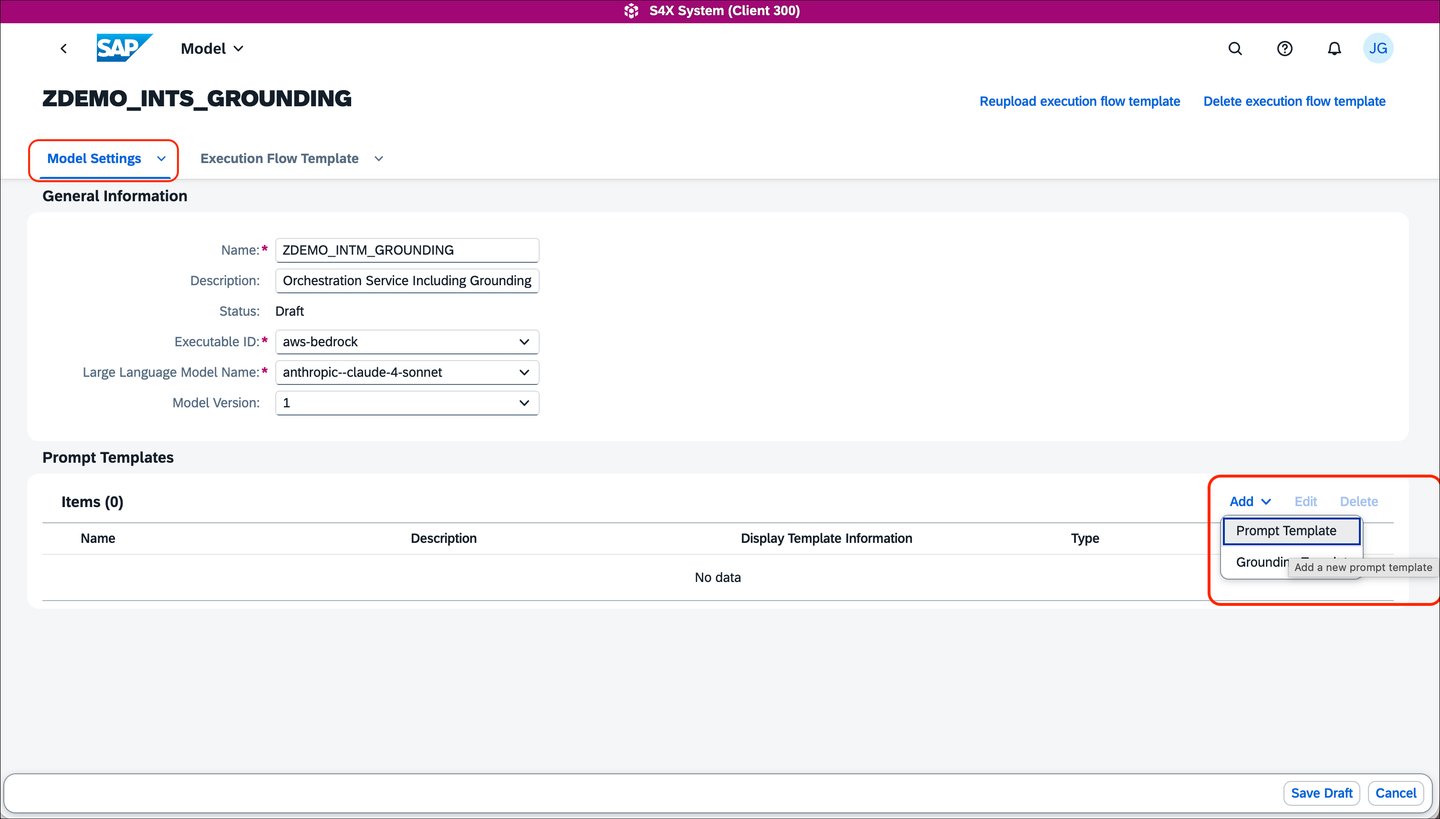Toggle the Add dropdown button
The width and height of the screenshot is (1440, 819).
coord(1250,501)
